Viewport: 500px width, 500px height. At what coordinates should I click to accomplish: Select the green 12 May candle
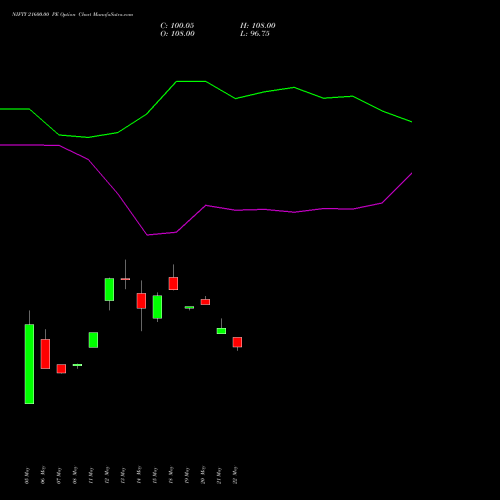[109, 289]
